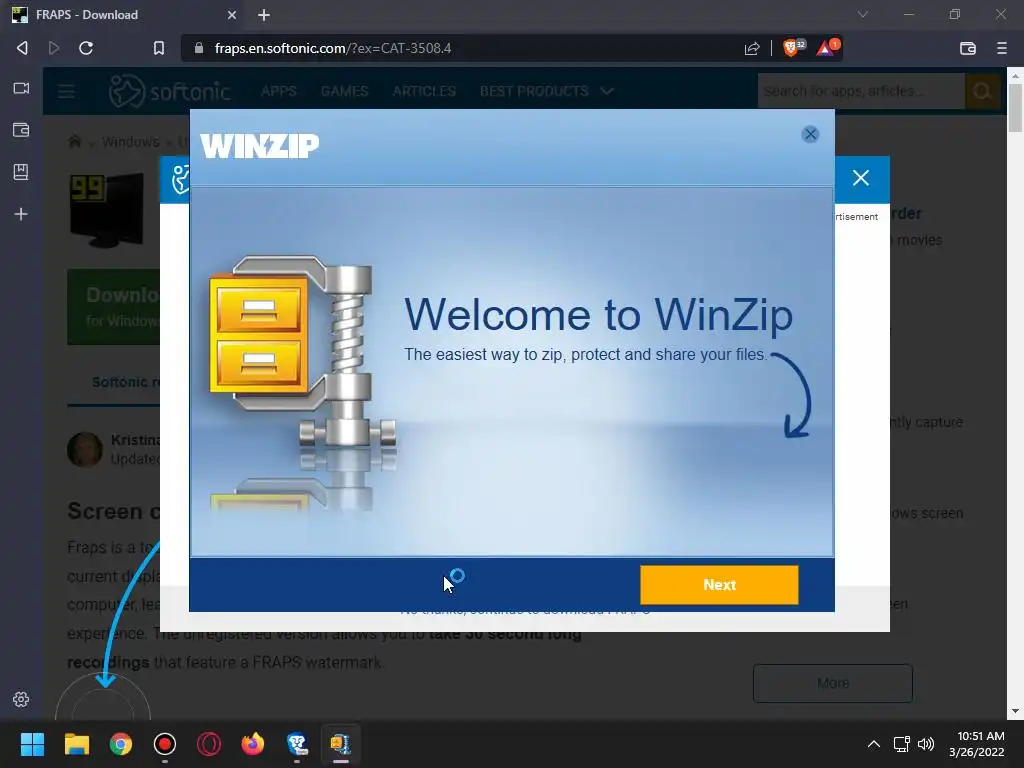Click the Softonic logo

coord(169,91)
